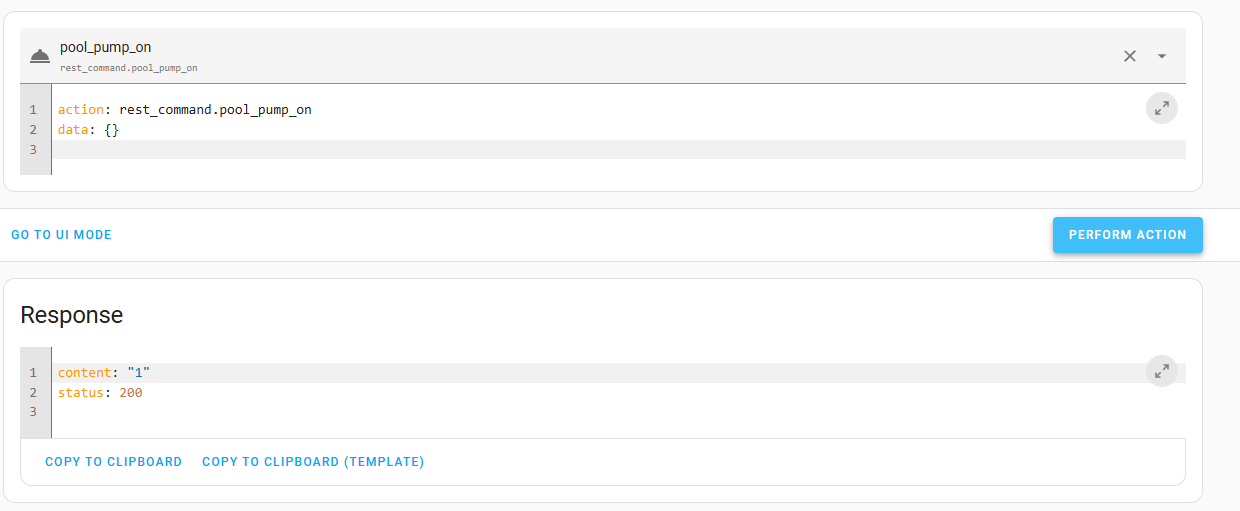
Task: Expand the action YAML editor to fullscreen
Action: click(x=1161, y=108)
